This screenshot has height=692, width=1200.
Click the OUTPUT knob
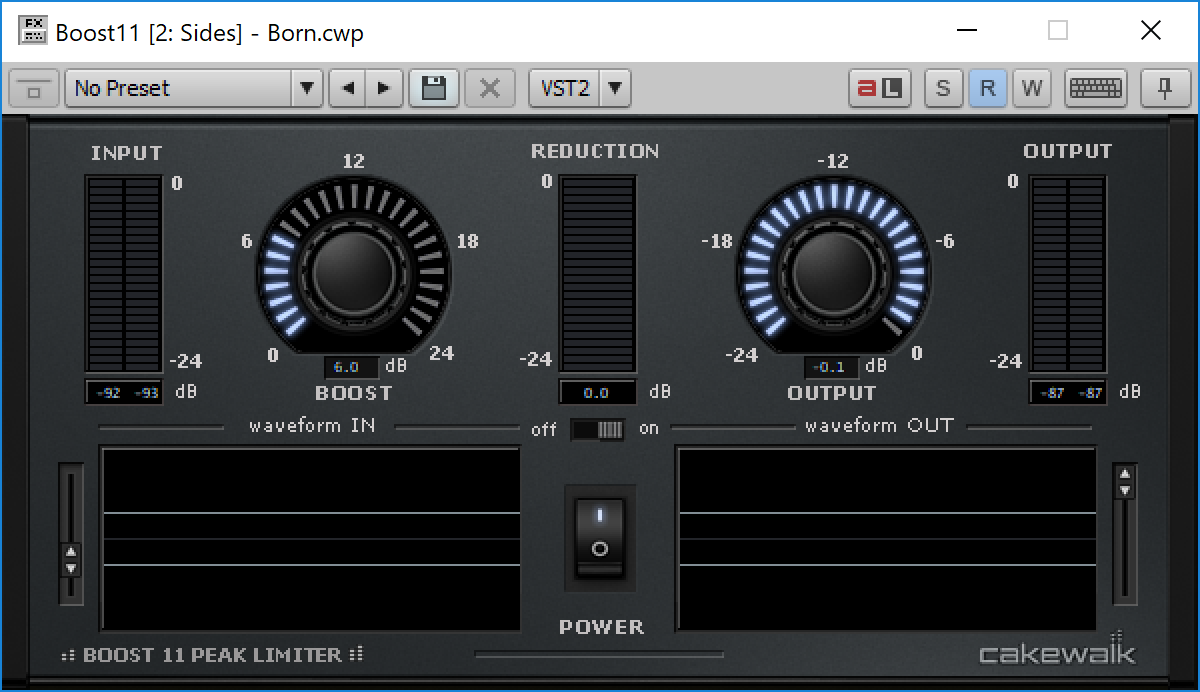(833, 267)
